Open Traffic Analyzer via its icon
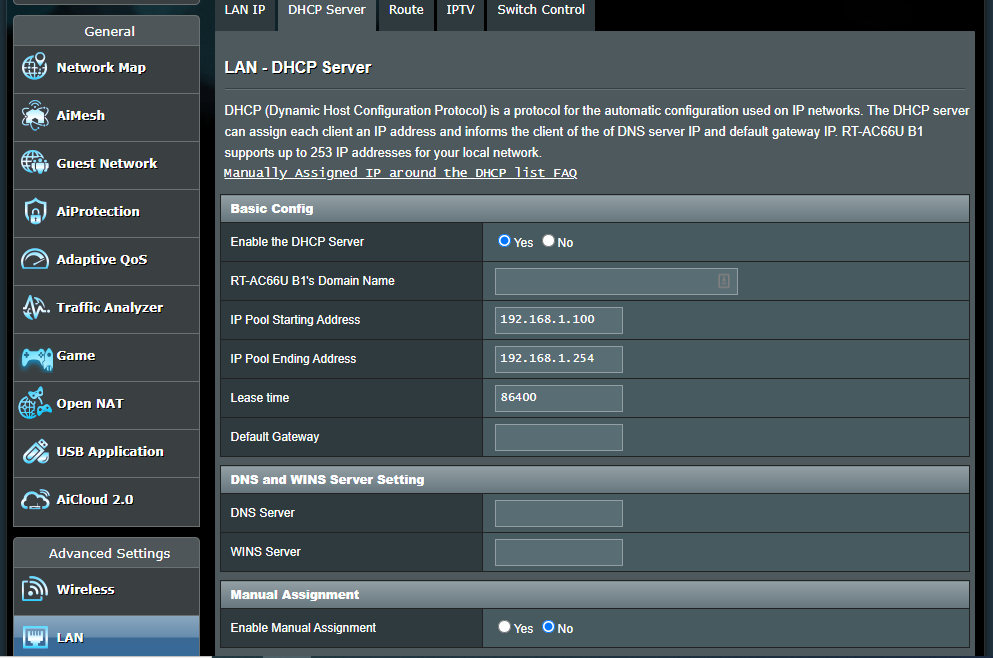Screen dimensions: 993x658 pos(35,308)
